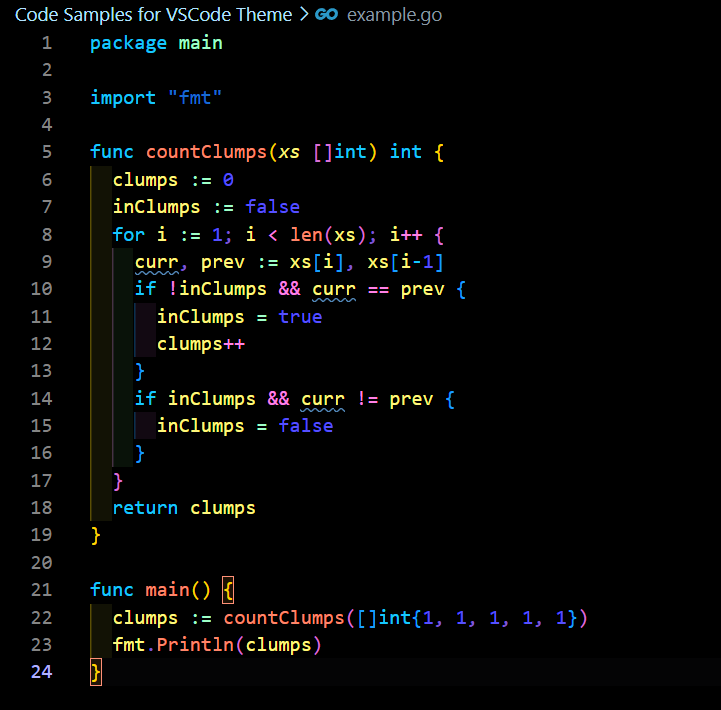Click countClumps function name in its declaration
Screen dimensions: 721x710
click(x=206, y=152)
